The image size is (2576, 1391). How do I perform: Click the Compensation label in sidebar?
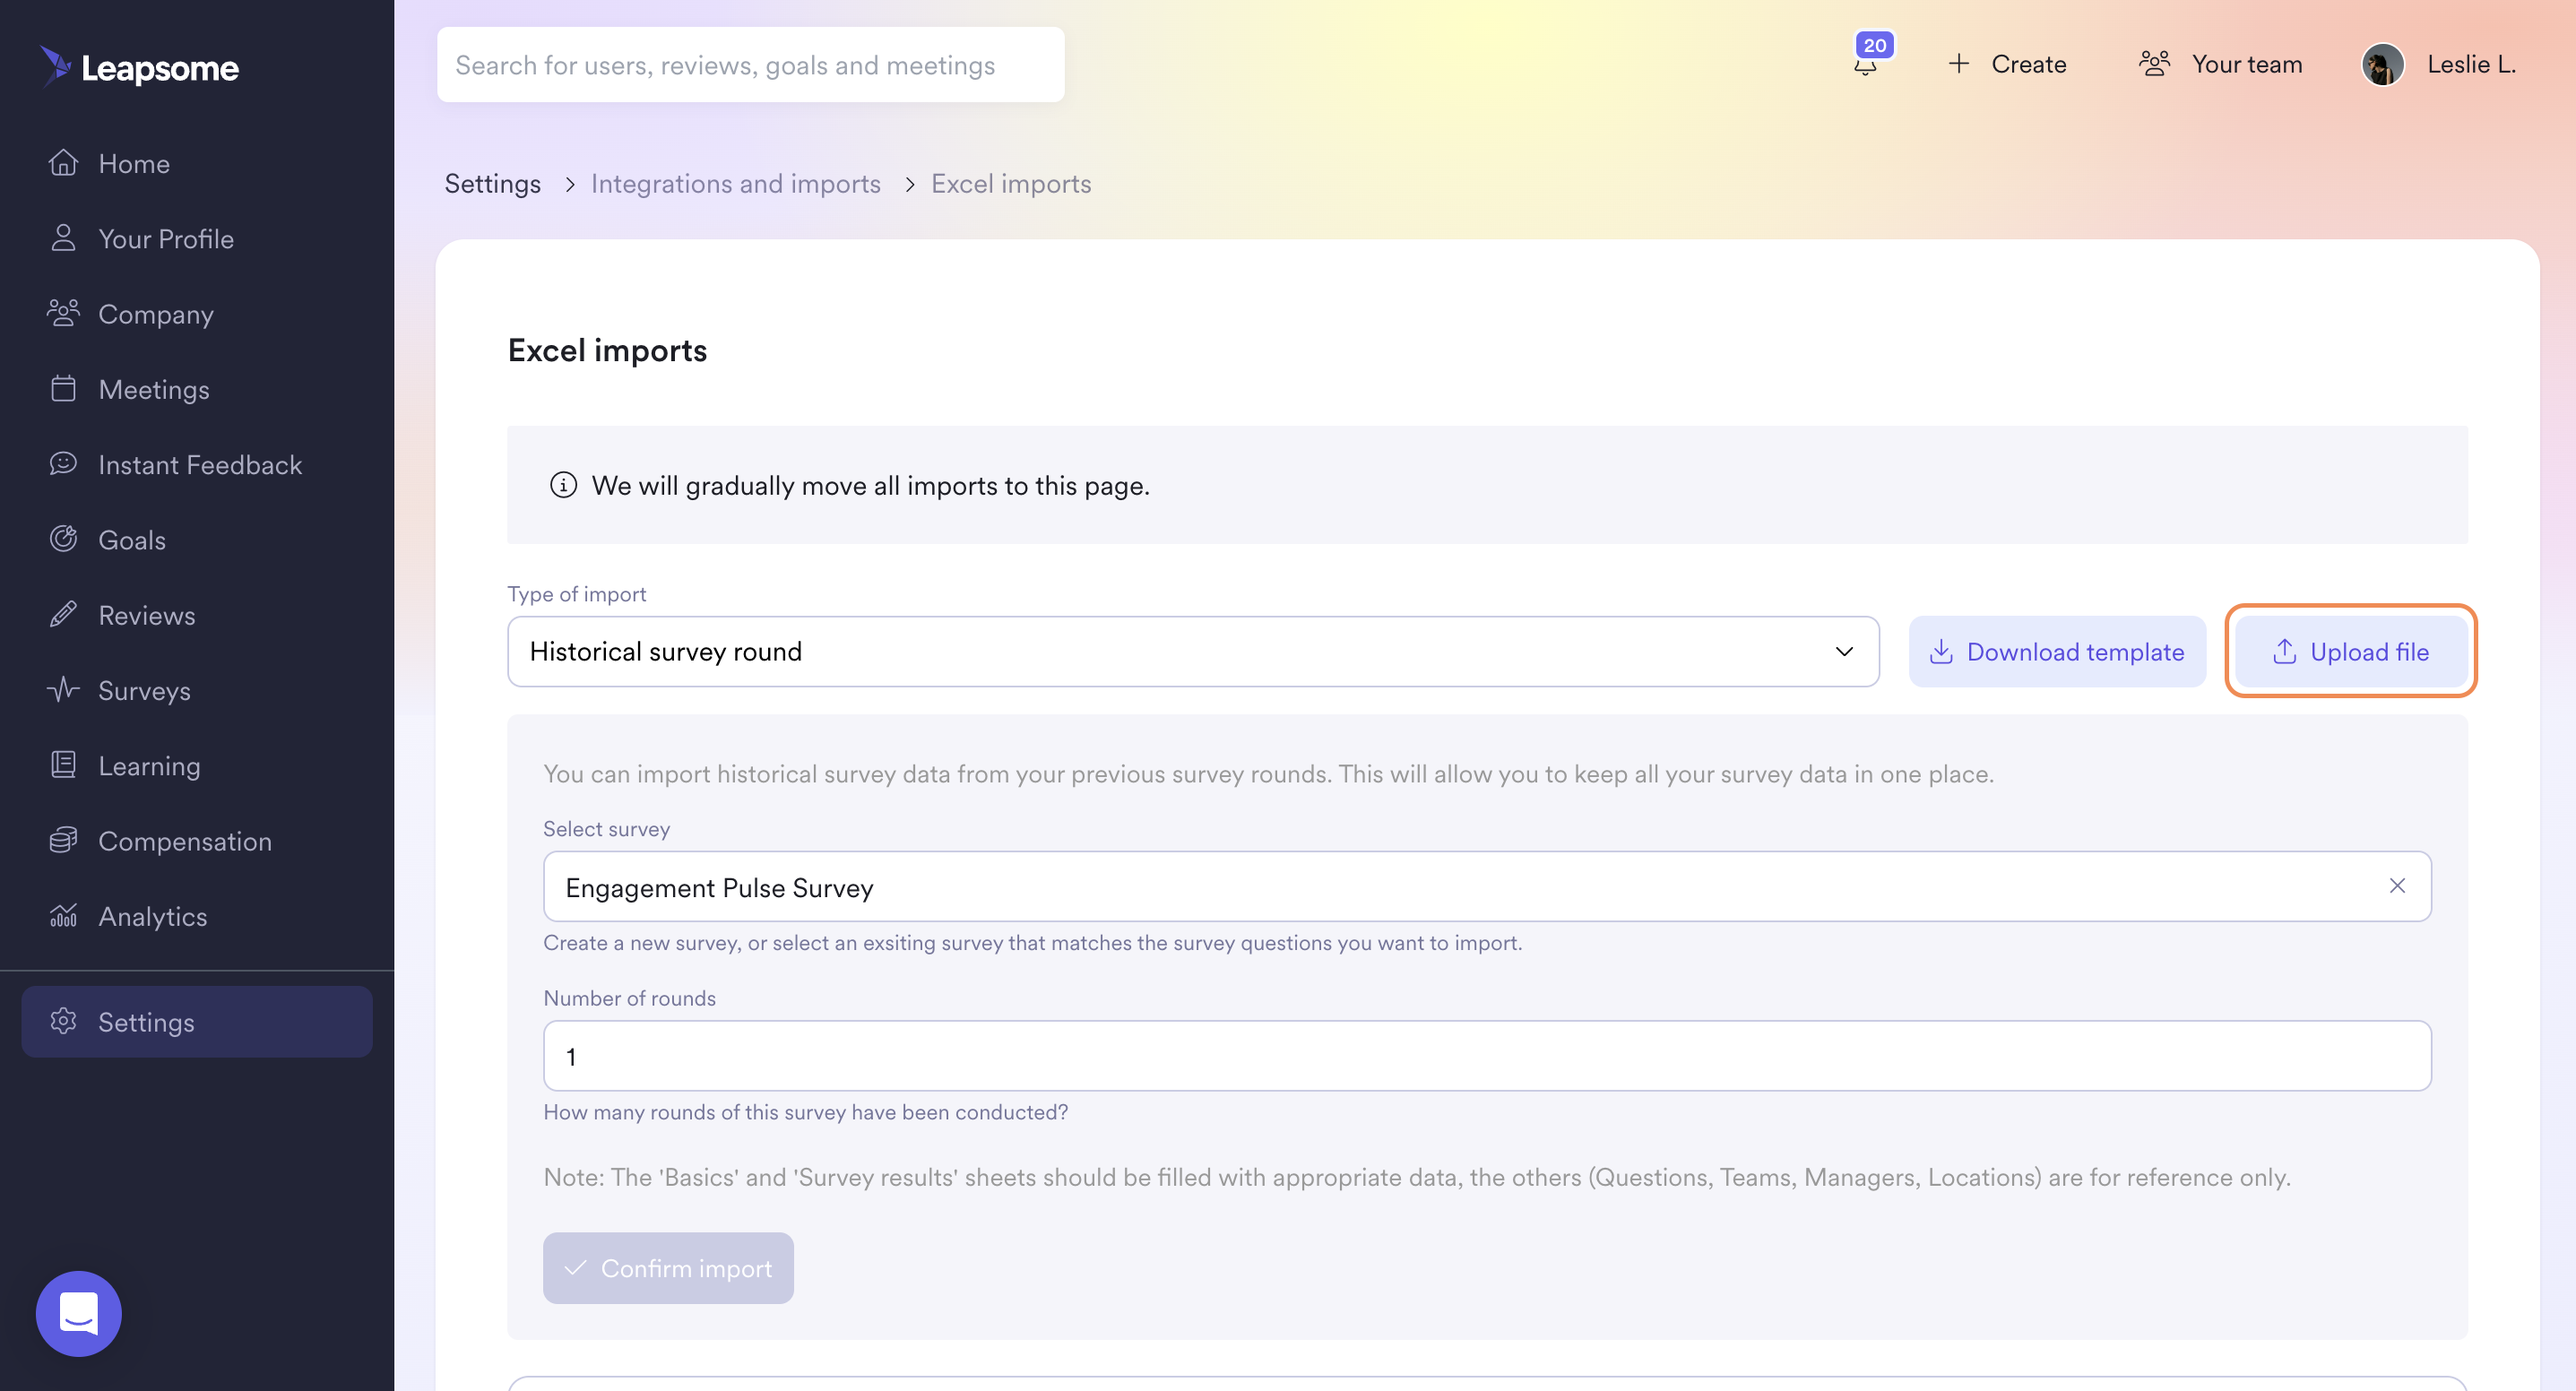pyautogui.click(x=185, y=841)
